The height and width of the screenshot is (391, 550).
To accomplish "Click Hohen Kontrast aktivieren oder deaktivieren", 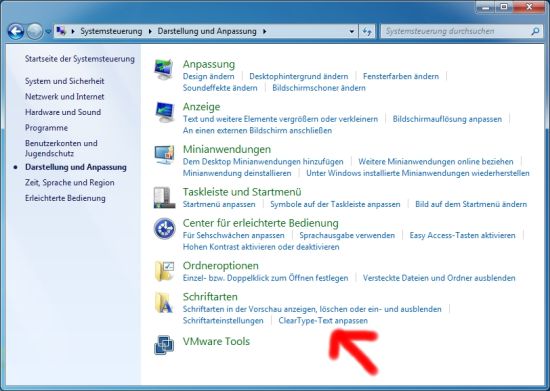I will click(261, 247).
